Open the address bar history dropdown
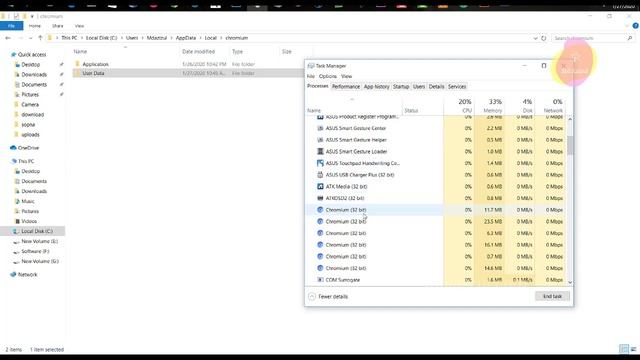The image size is (640, 360). coord(535,38)
